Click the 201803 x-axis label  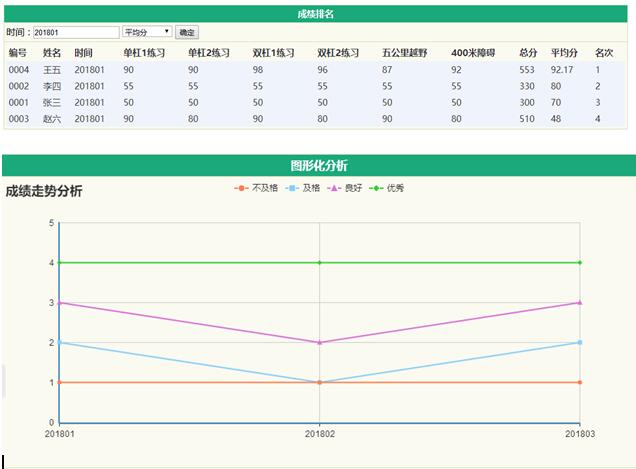pyautogui.click(x=580, y=434)
